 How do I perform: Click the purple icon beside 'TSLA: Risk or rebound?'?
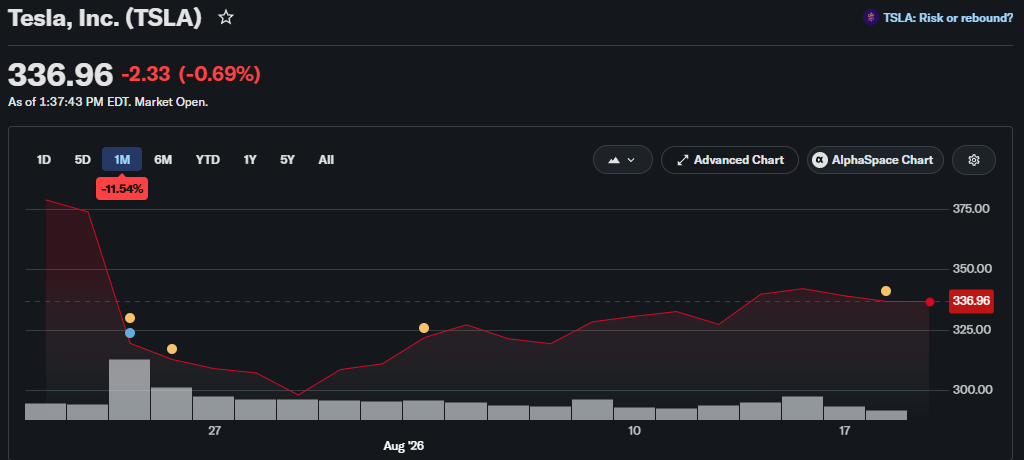[871, 18]
